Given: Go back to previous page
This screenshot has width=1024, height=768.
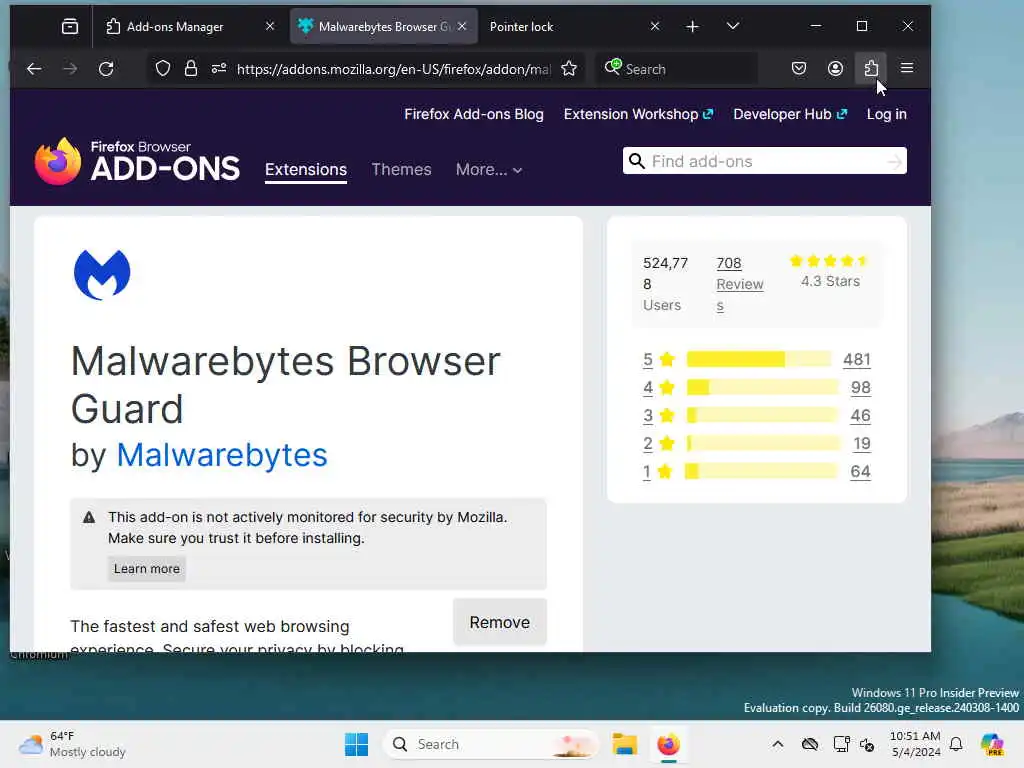Looking at the screenshot, I should [x=34, y=69].
